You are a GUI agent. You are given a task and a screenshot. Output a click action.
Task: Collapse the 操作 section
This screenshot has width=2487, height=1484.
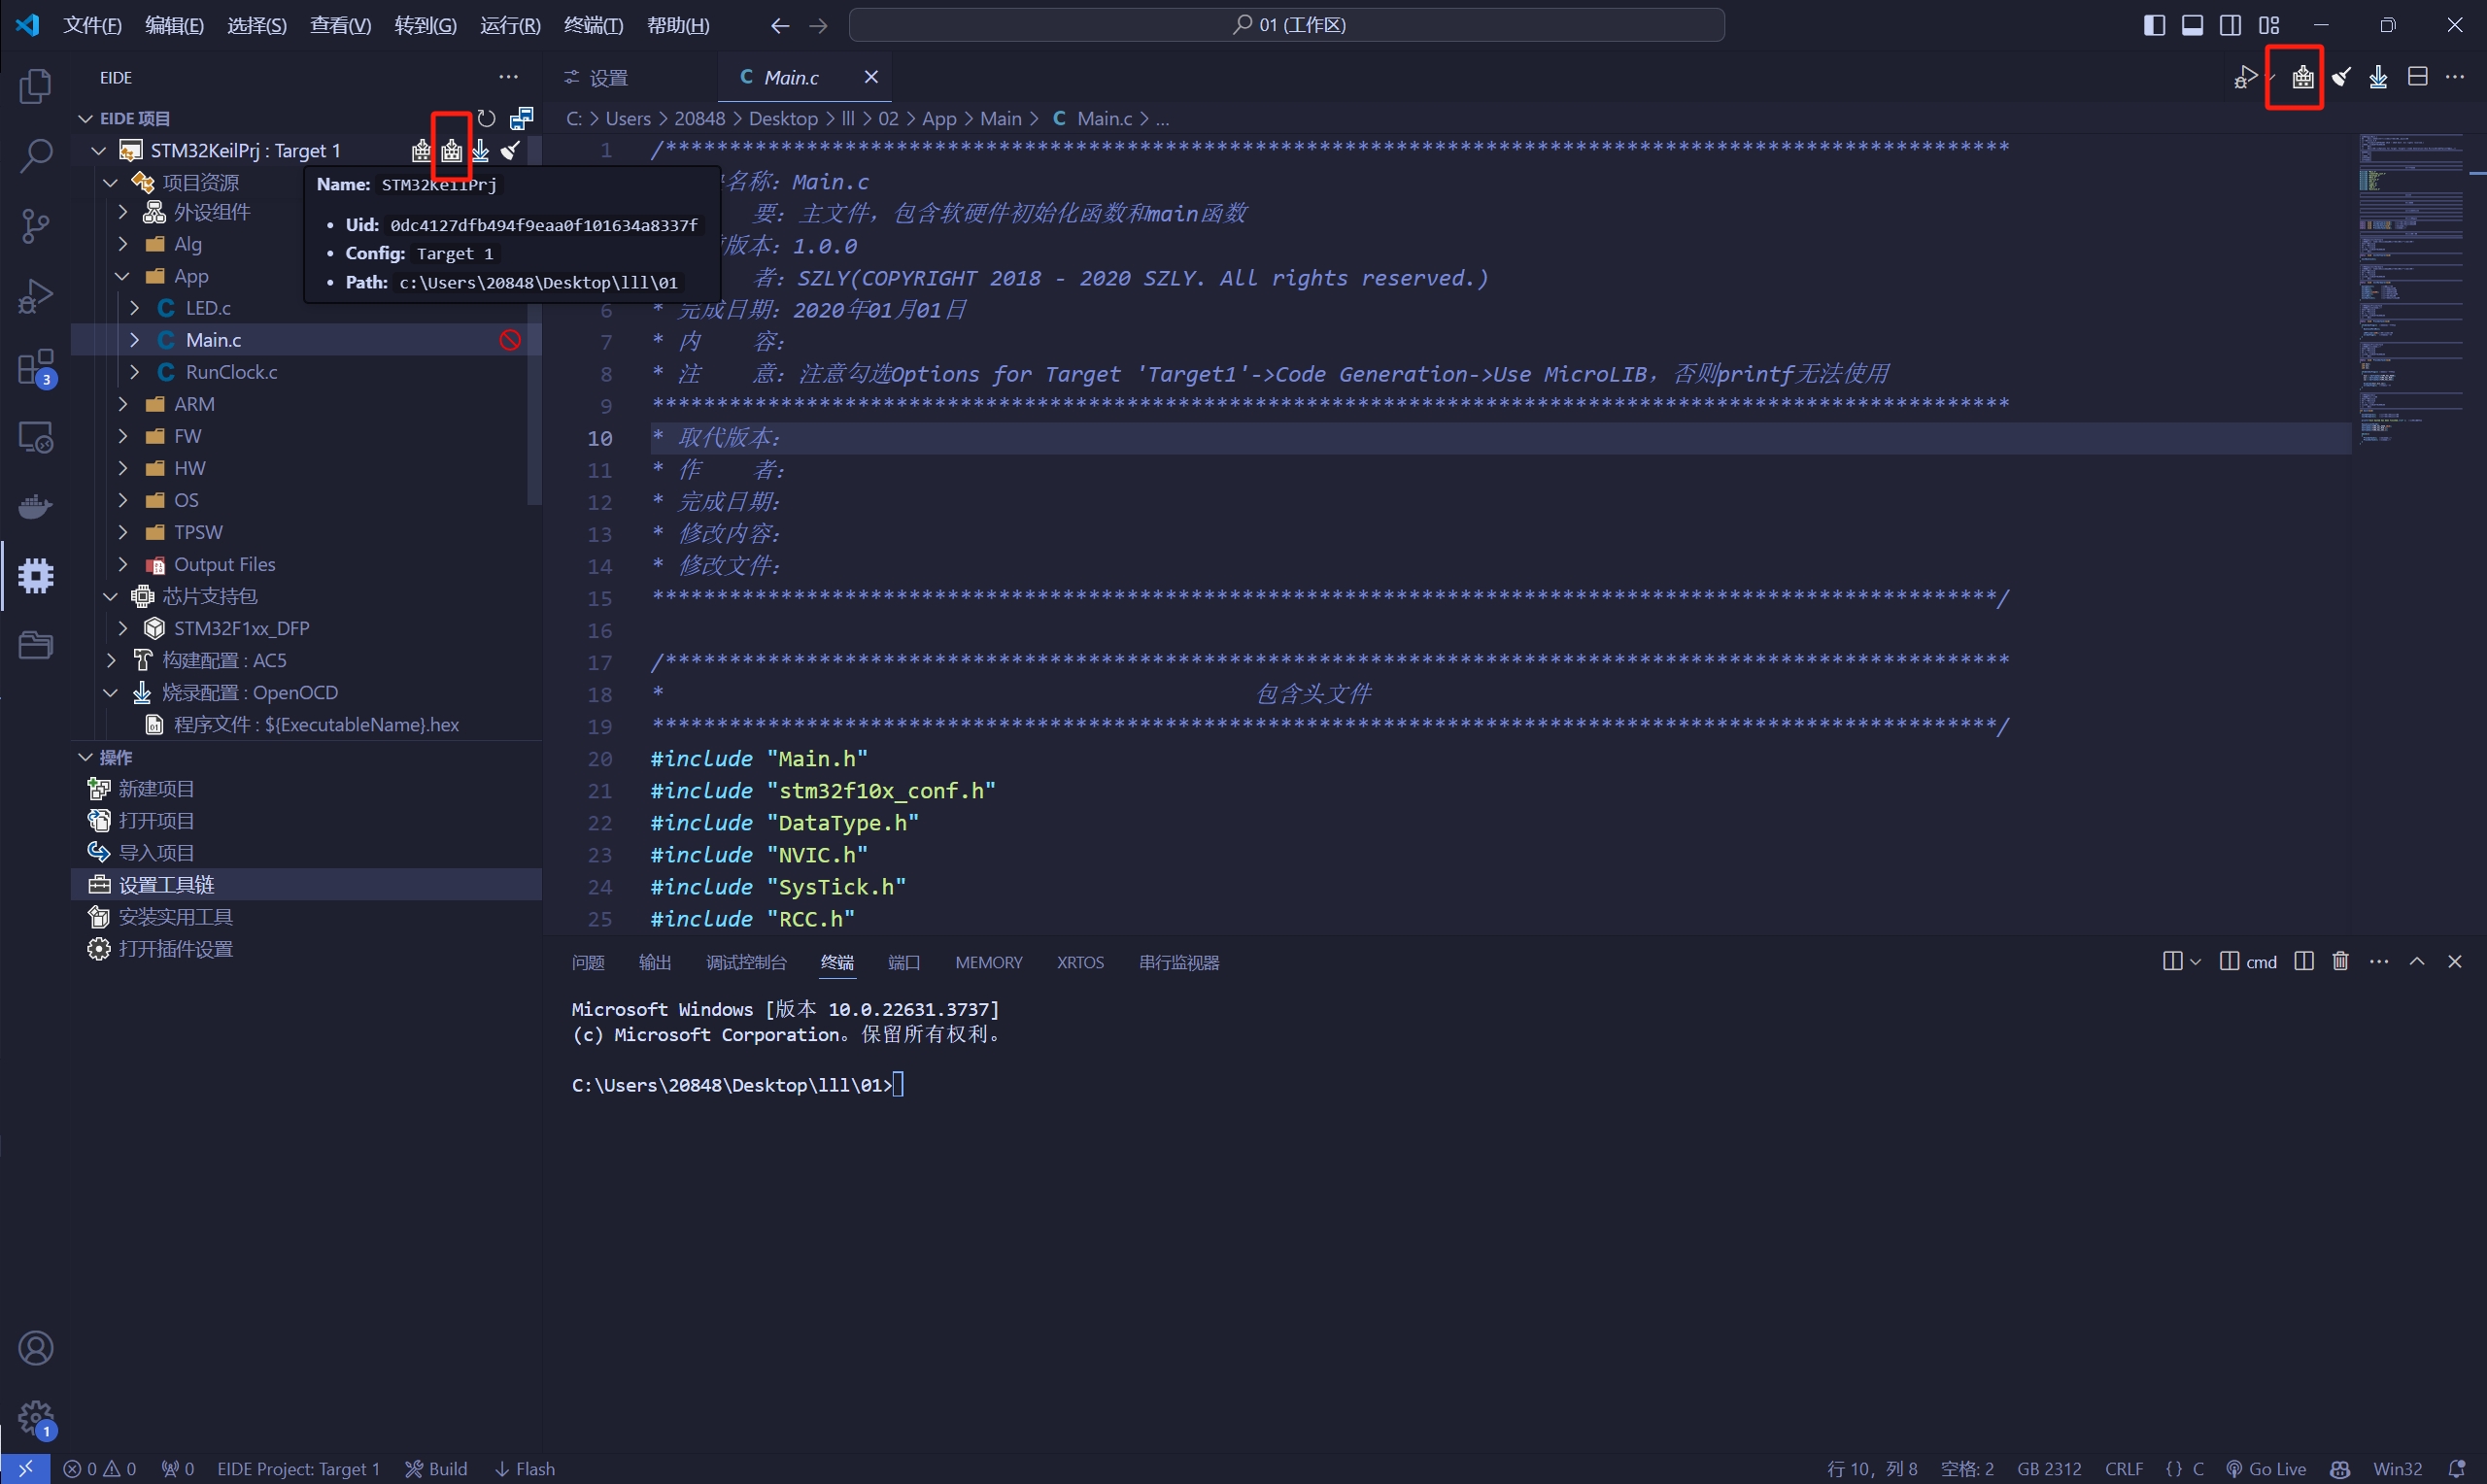[x=86, y=757]
